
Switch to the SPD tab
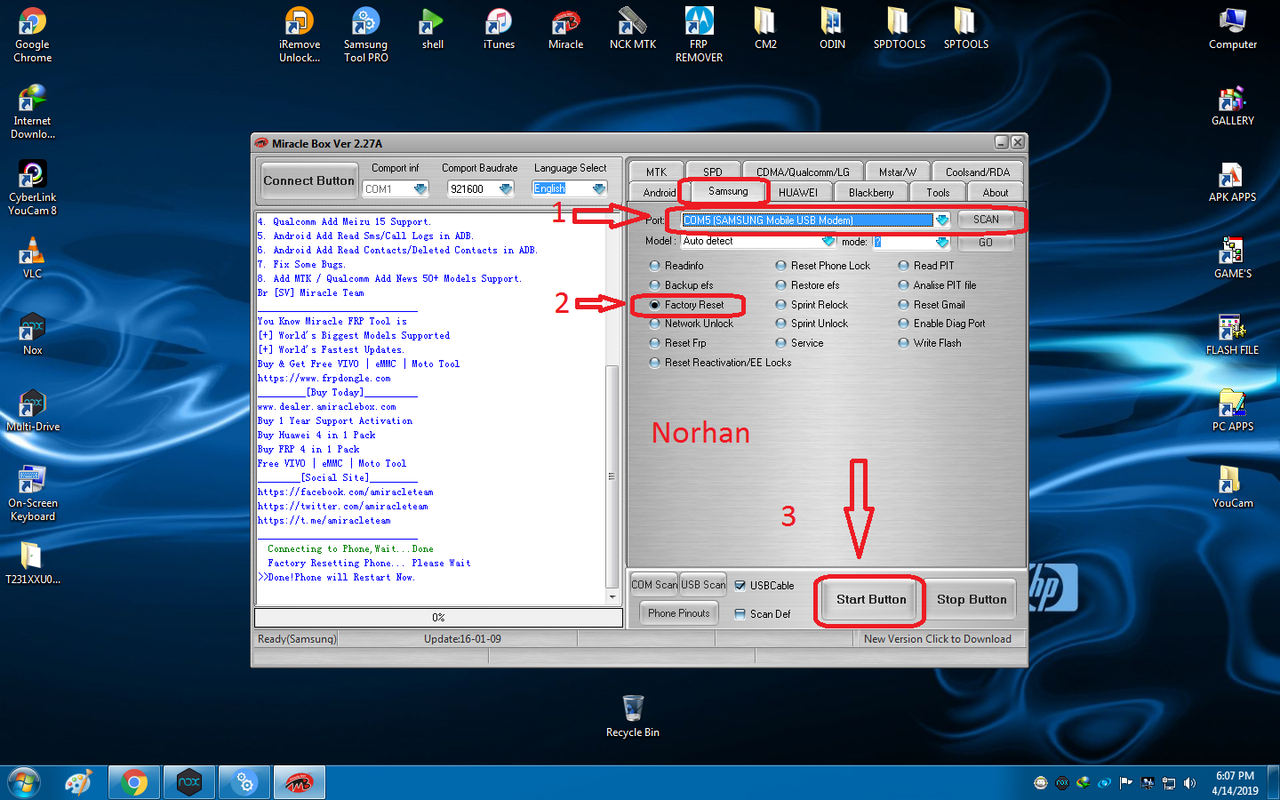712,172
